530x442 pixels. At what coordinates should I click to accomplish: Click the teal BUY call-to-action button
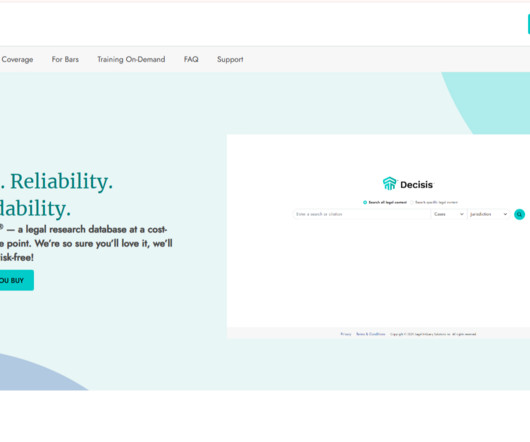[17, 280]
